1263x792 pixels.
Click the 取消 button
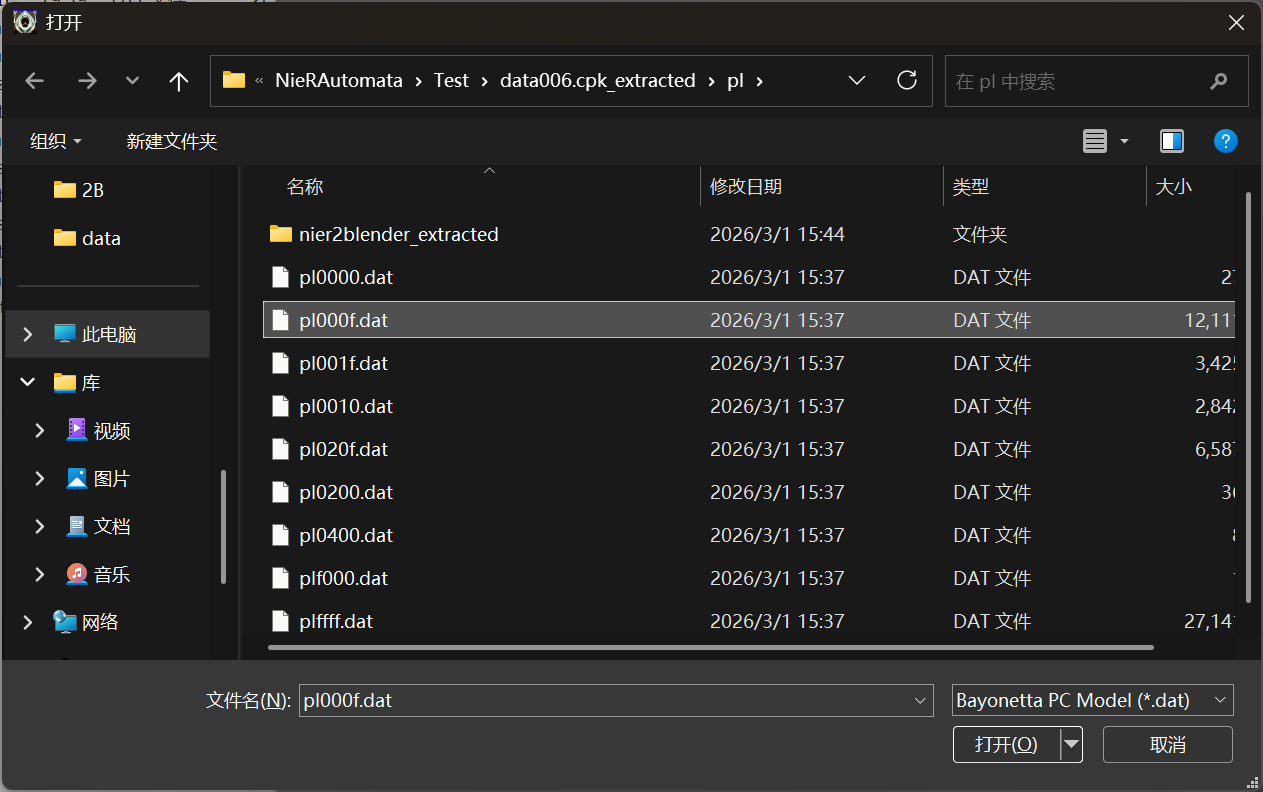tap(1167, 744)
